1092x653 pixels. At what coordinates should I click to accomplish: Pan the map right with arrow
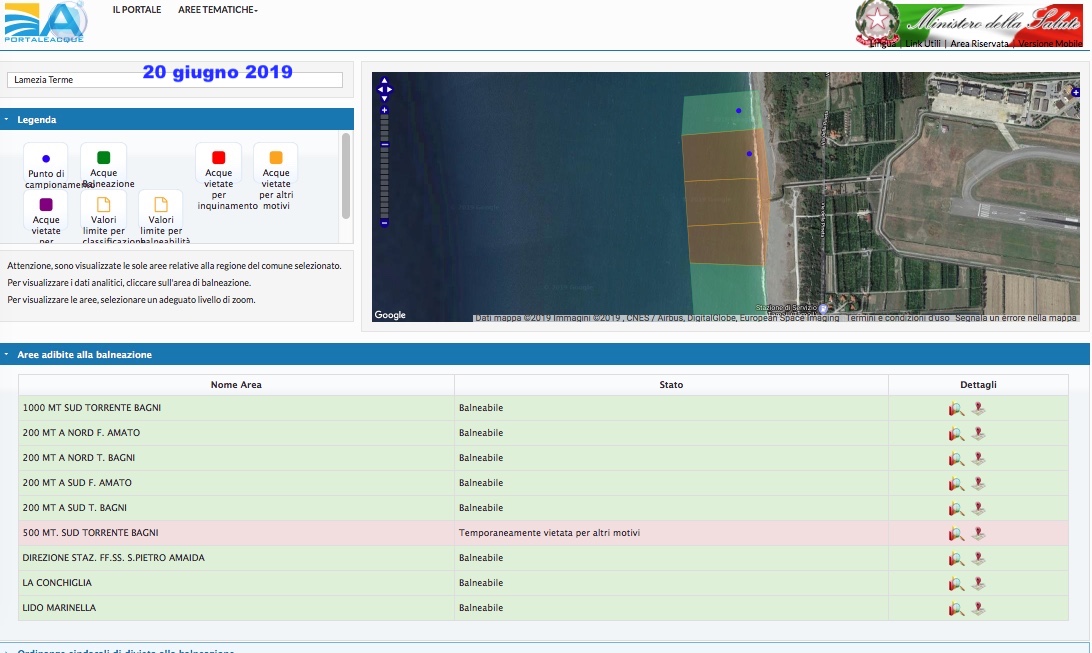pos(389,89)
